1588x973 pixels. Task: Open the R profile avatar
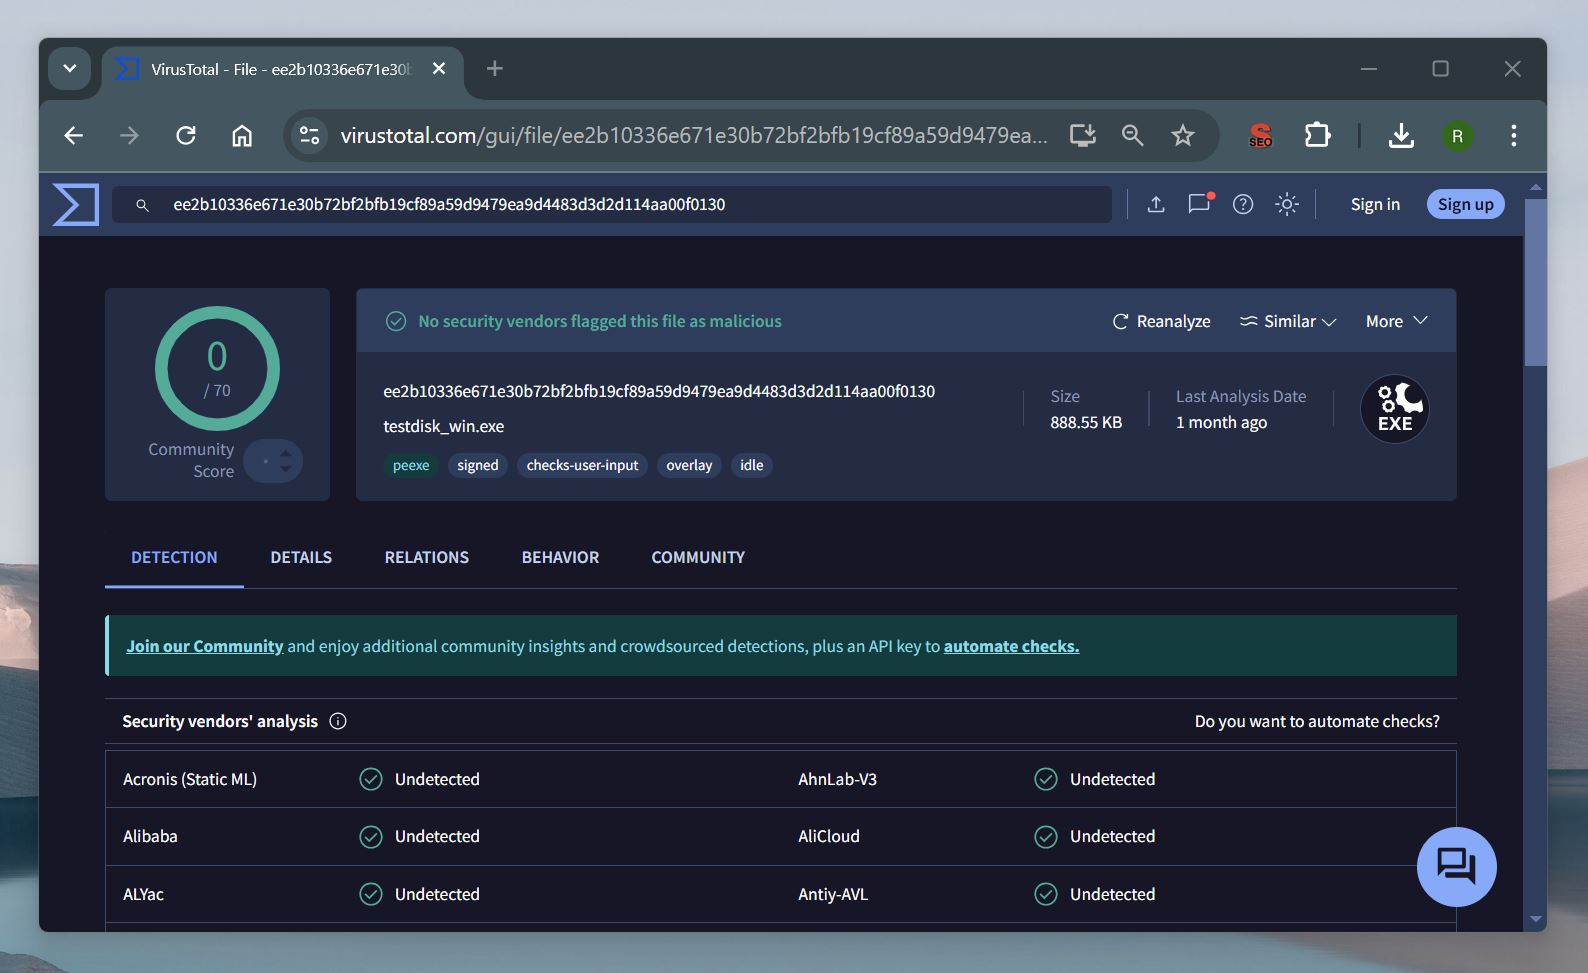pyautogui.click(x=1457, y=136)
